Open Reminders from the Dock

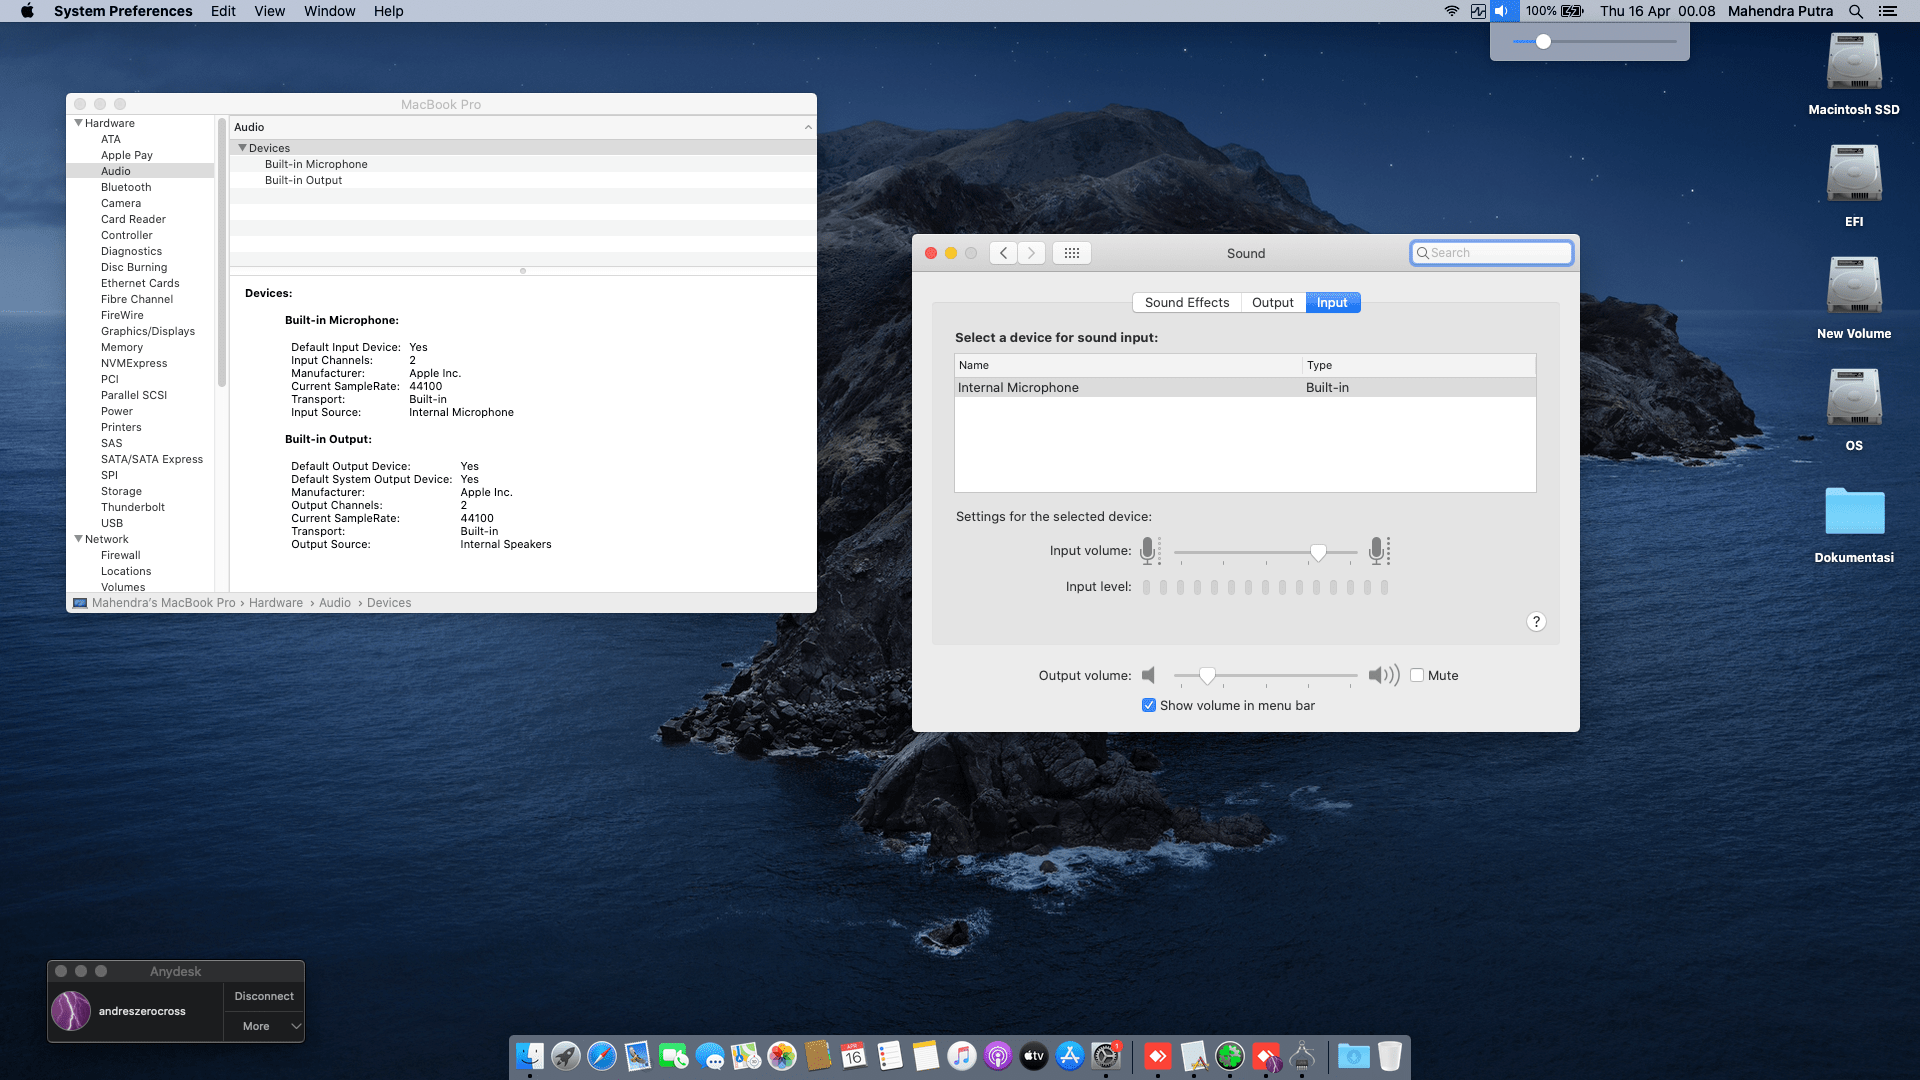tap(890, 1056)
